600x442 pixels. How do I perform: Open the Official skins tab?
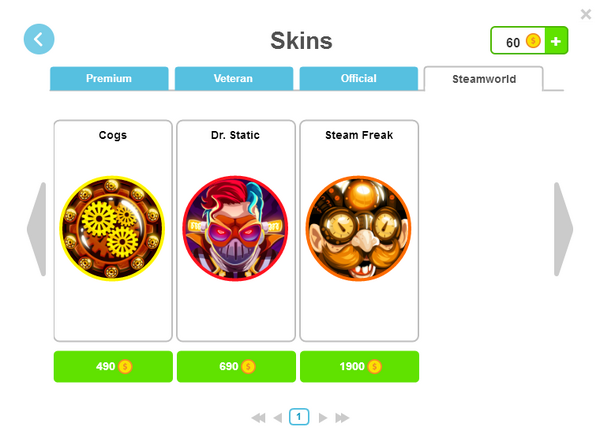pos(359,78)
